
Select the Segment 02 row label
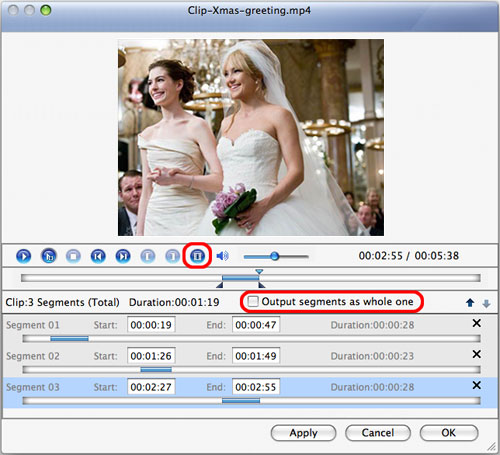[33, 356]
